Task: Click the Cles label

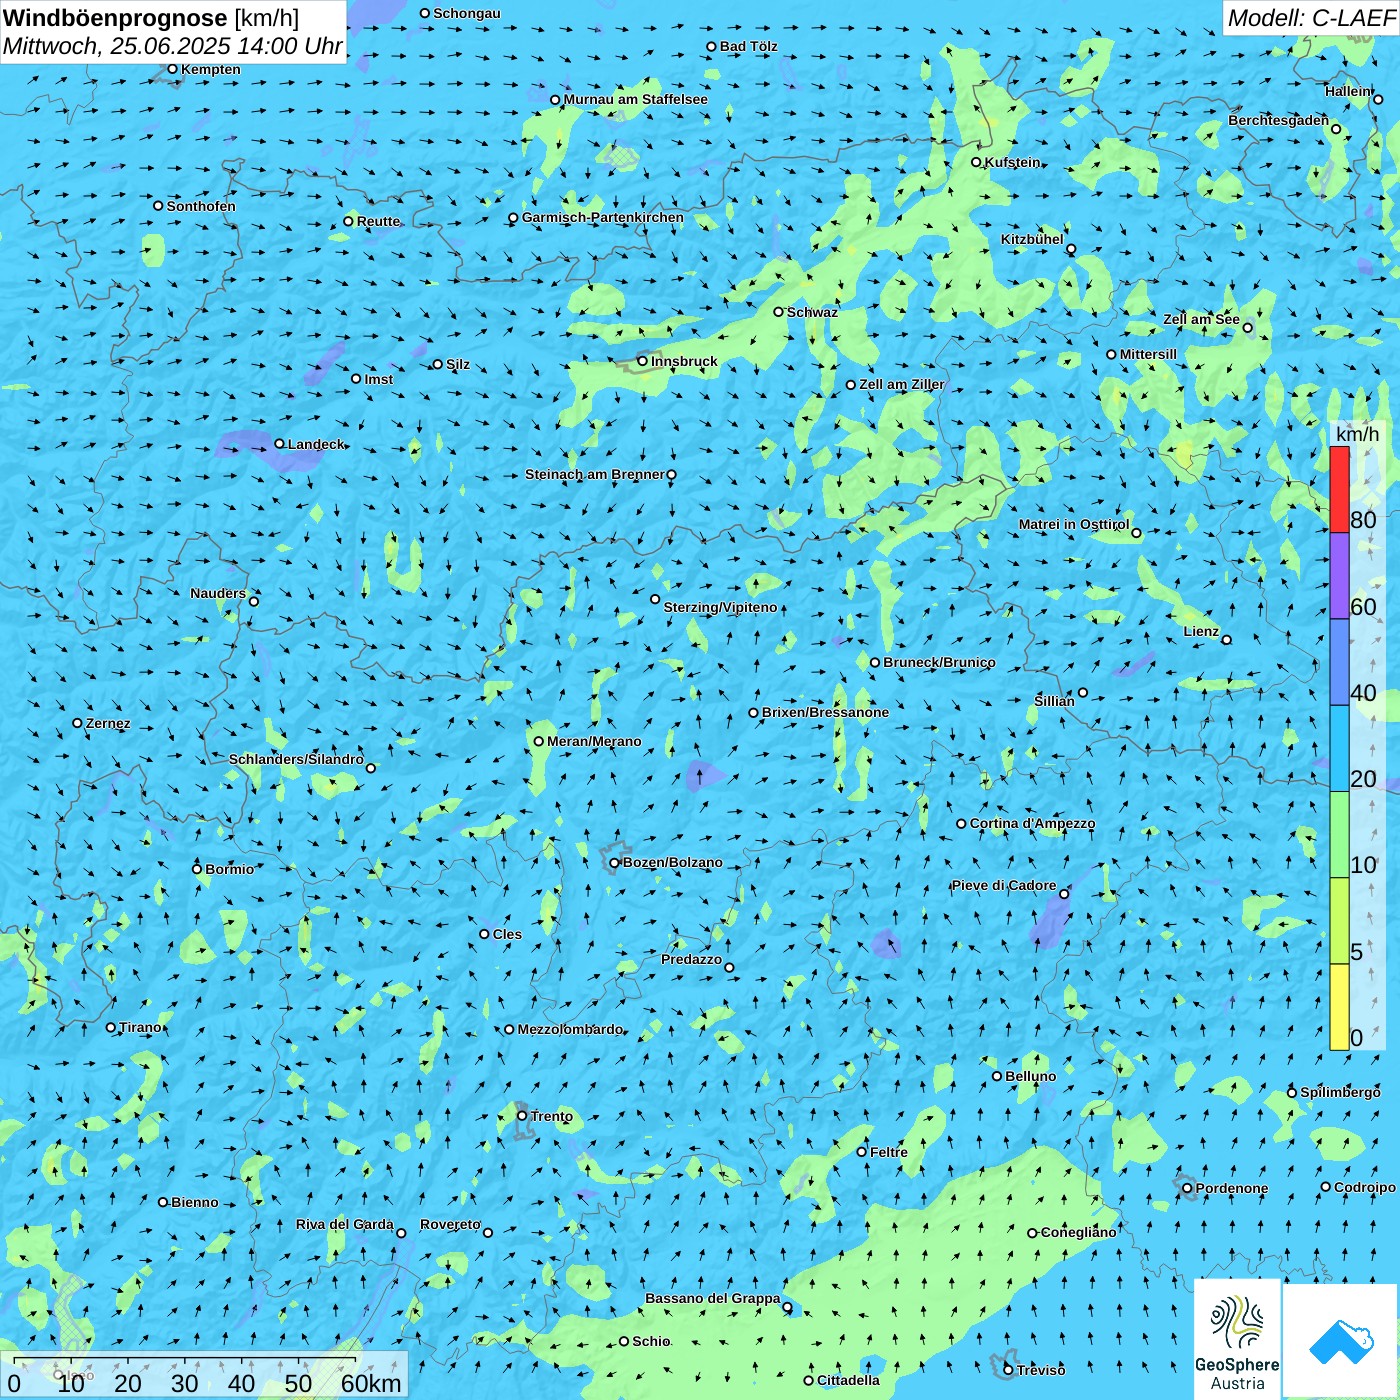Action: (507, 934)
